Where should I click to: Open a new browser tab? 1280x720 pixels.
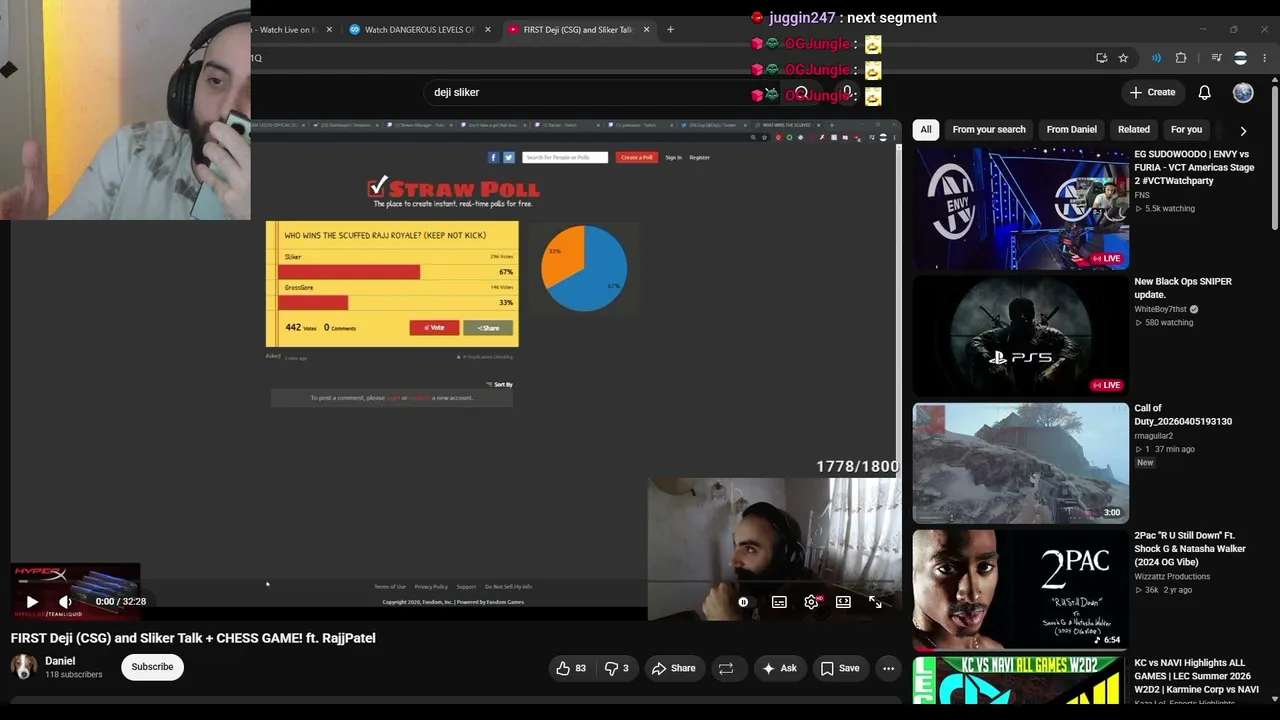(670, 30)
